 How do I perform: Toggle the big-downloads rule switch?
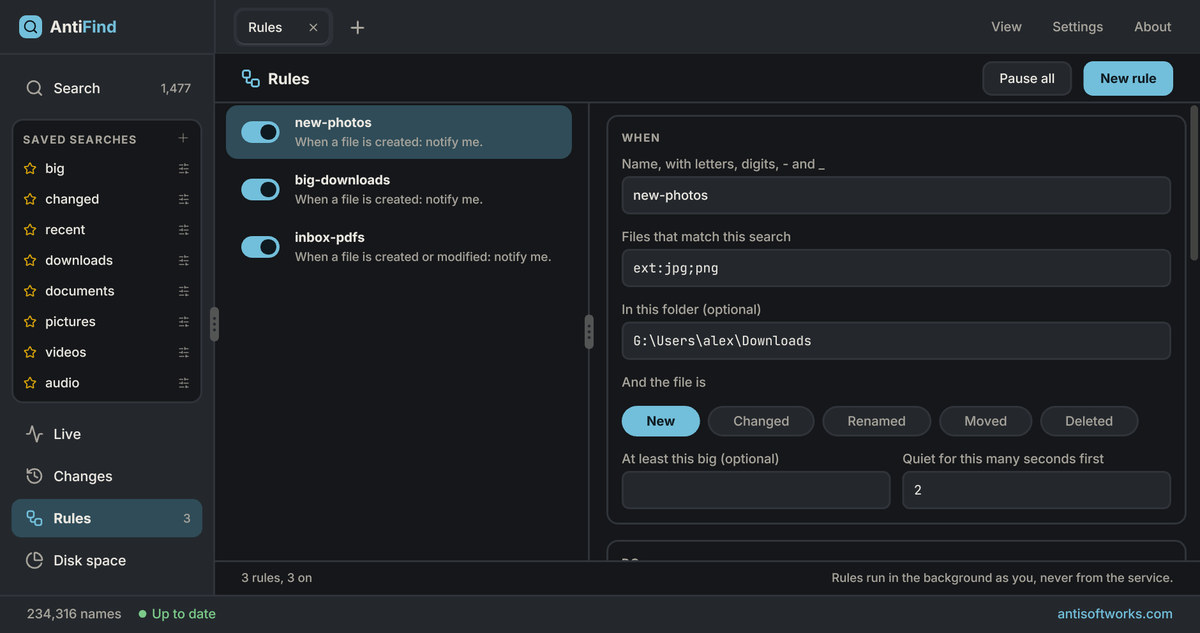coord(260,189)
